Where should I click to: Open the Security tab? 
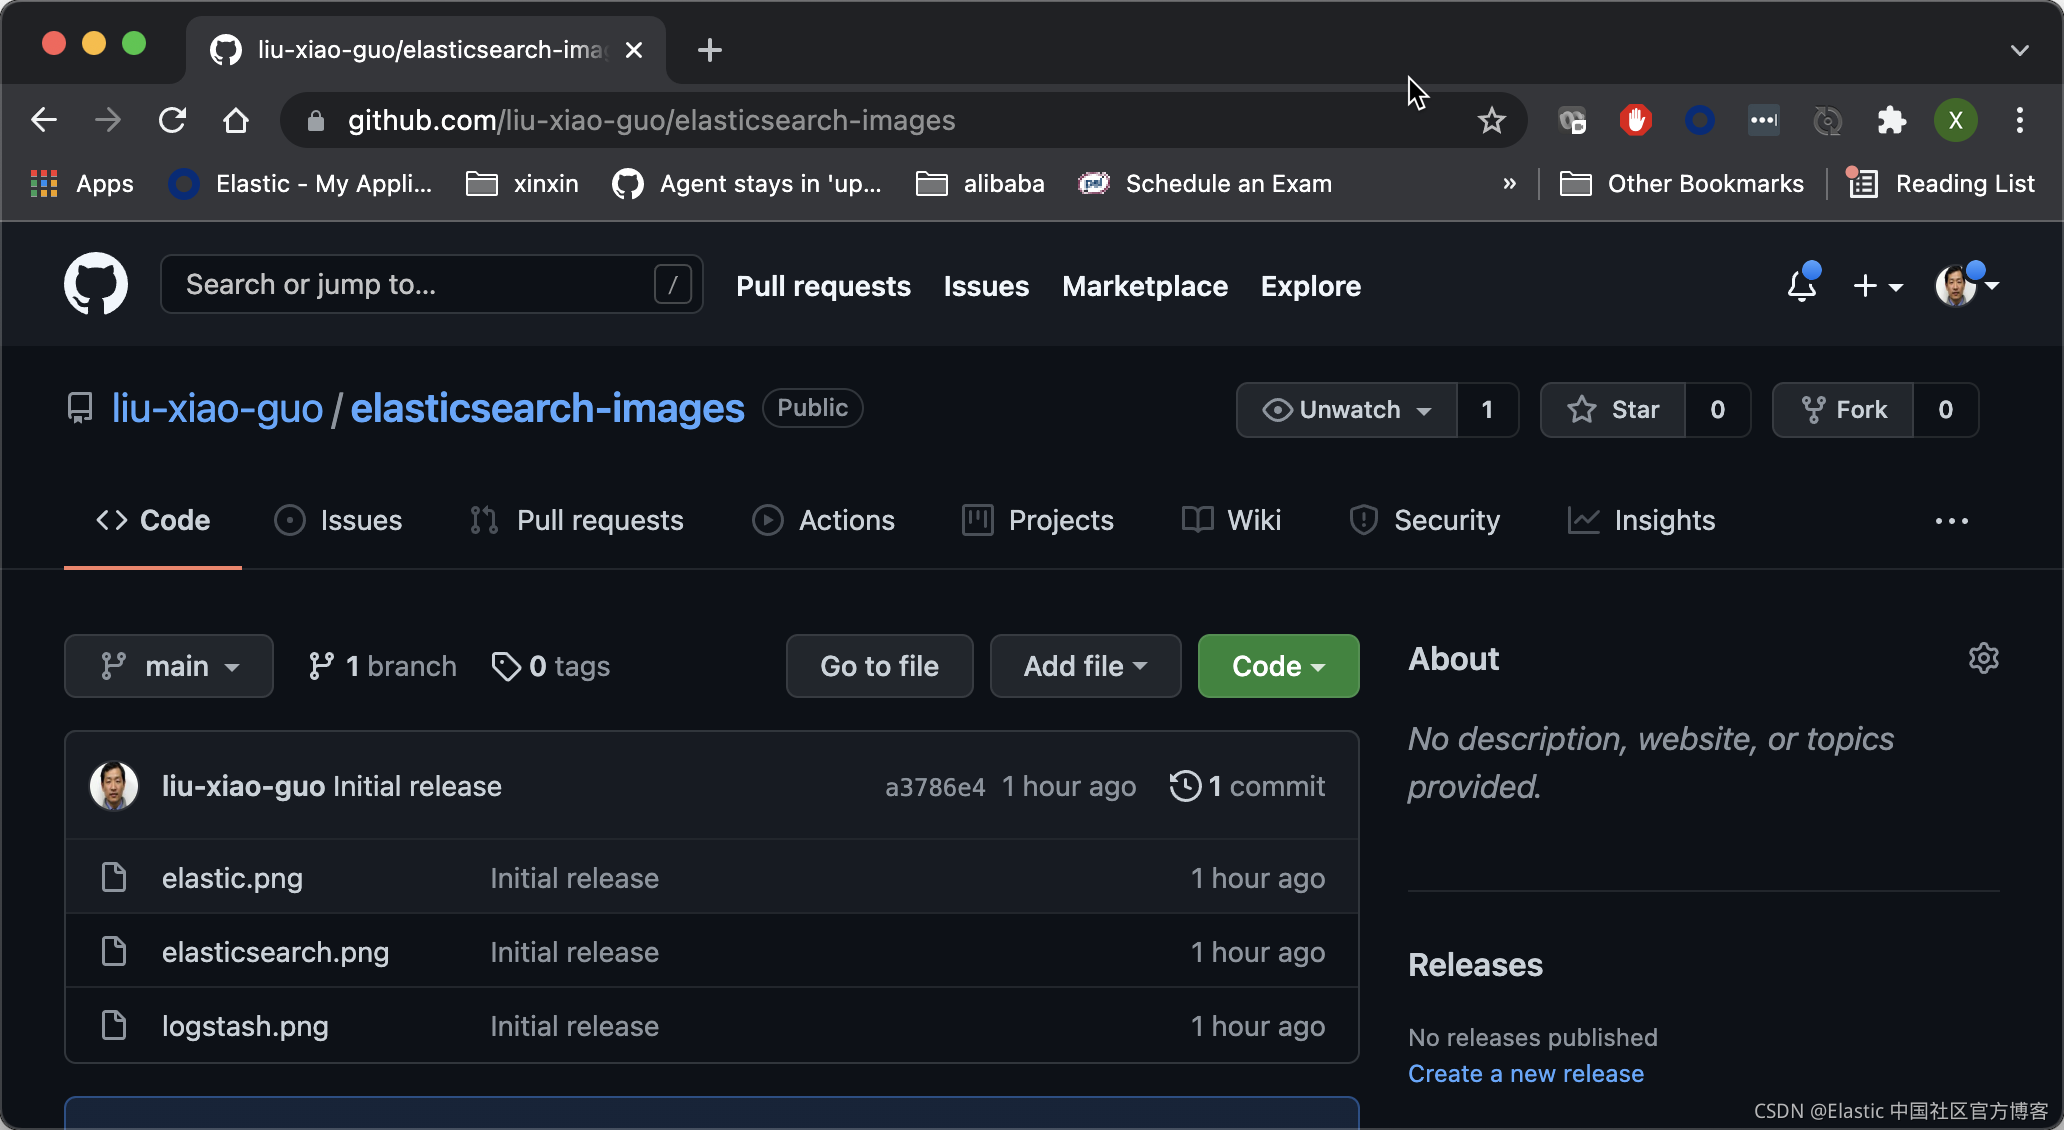click(1424, 520)
